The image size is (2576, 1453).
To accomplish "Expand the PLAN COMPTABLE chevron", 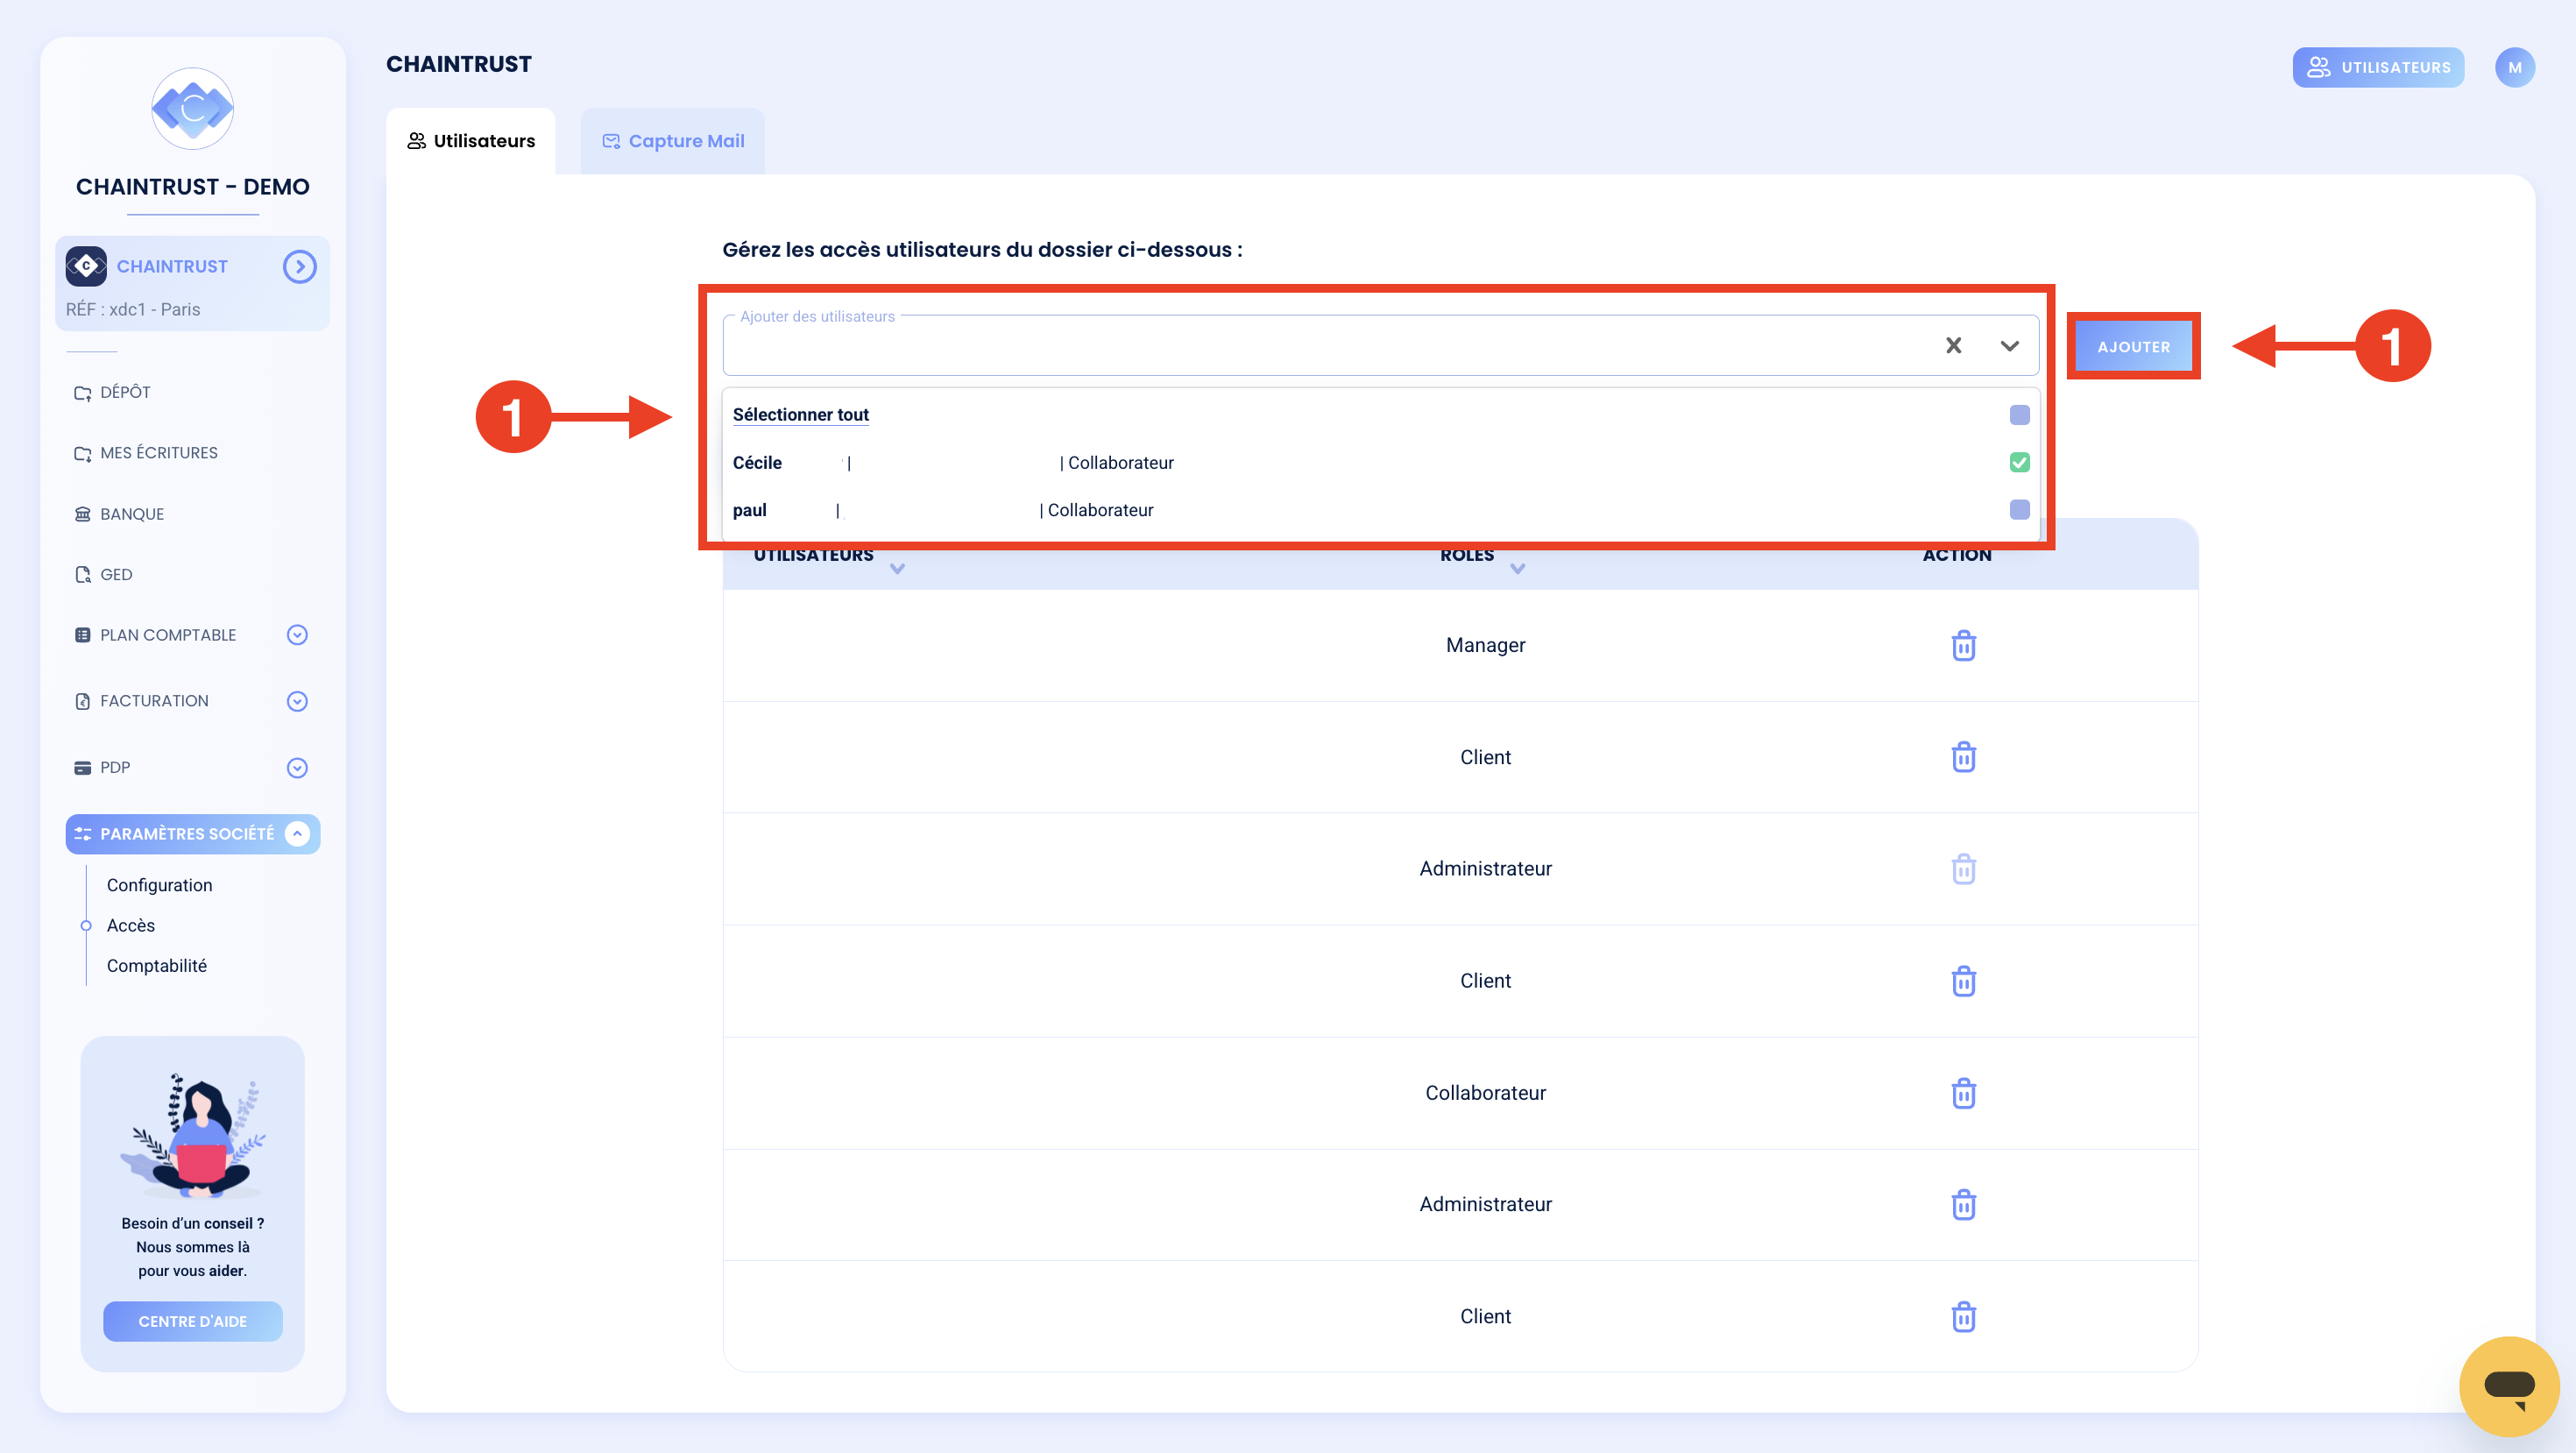I will click(x=297, y=635).
